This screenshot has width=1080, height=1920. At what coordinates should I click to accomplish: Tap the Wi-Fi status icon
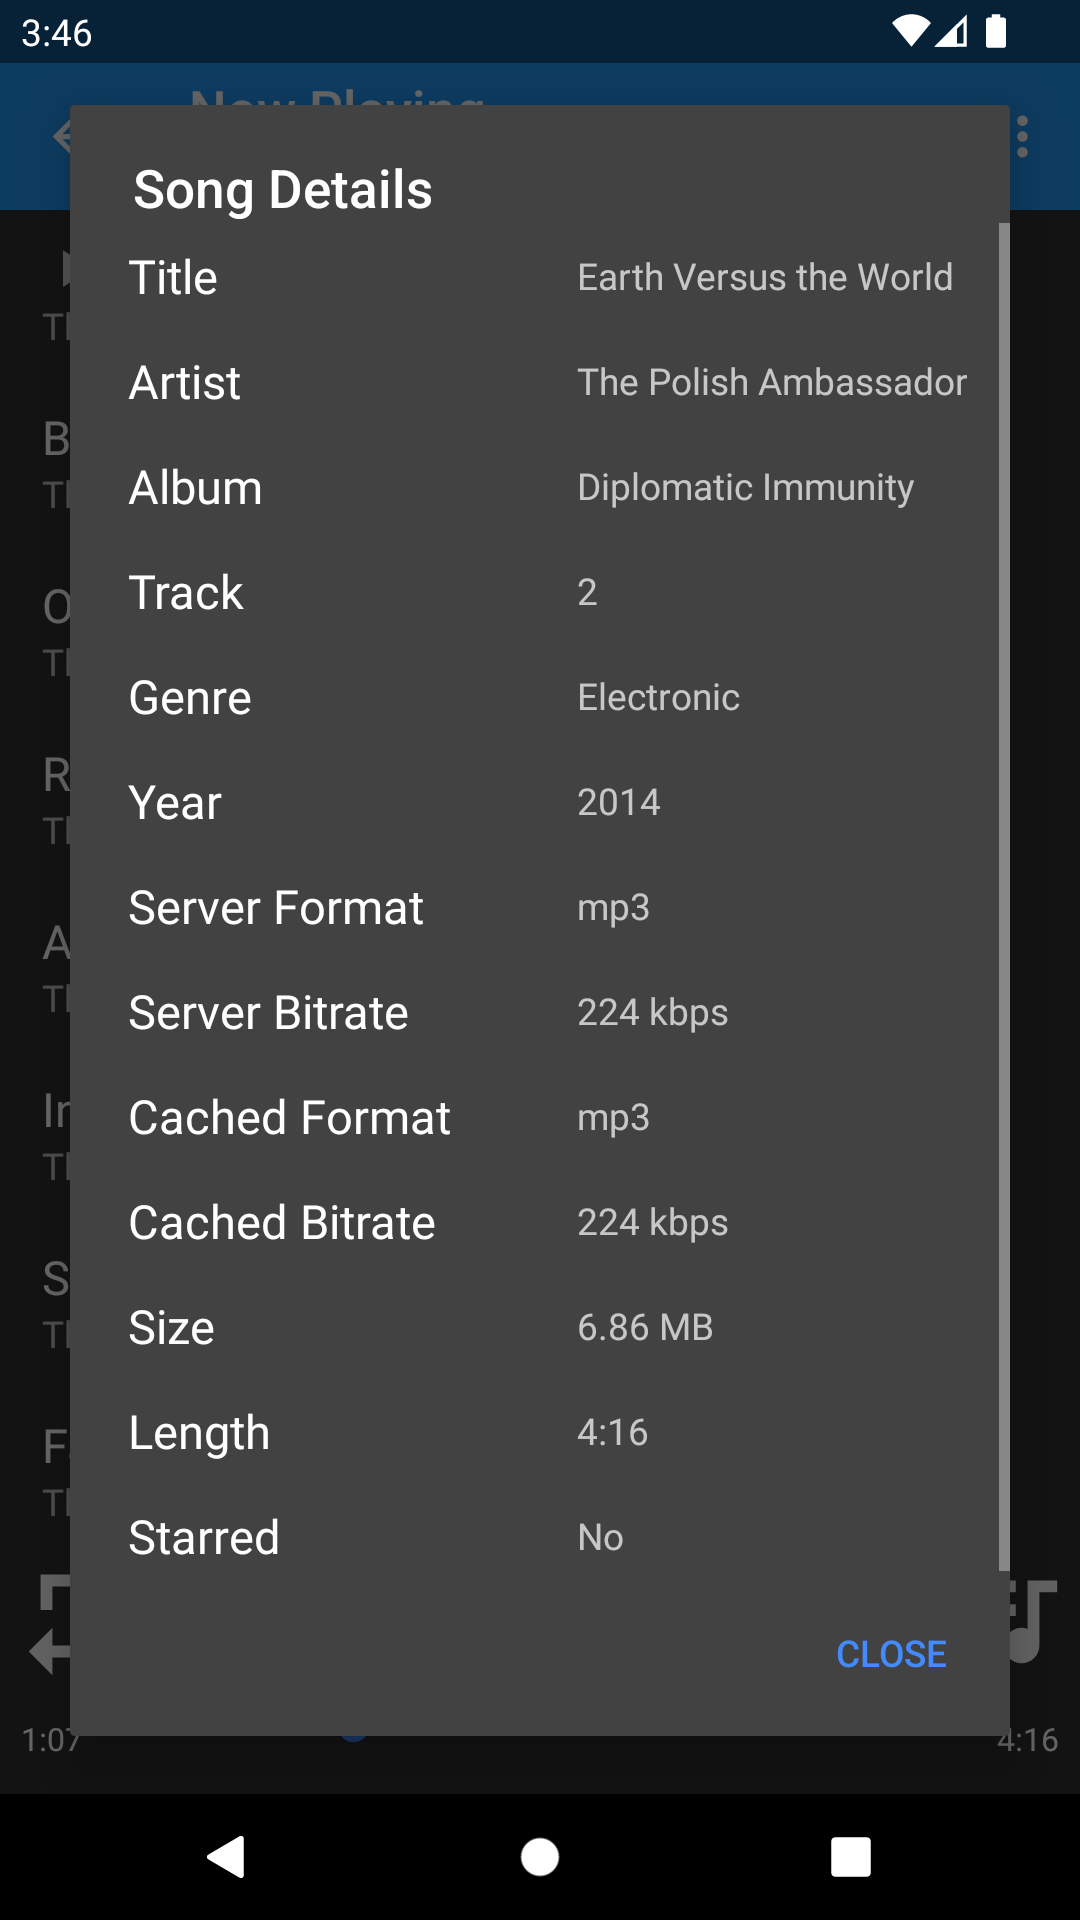pyautogui.click(x=910, y=32)
